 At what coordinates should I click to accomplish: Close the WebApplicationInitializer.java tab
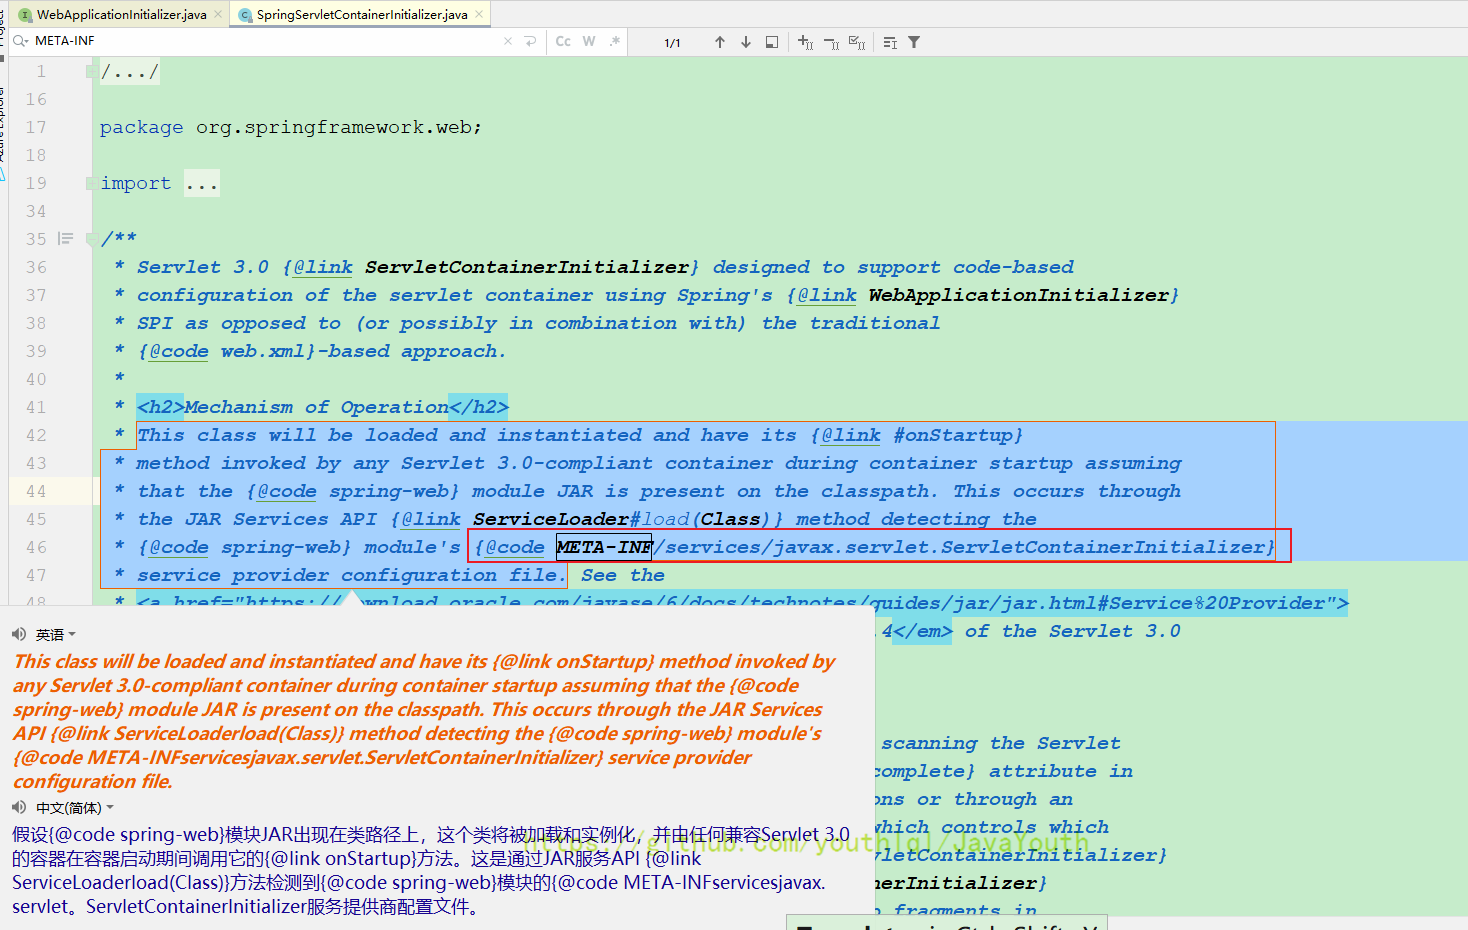click(x=218, y=14)
